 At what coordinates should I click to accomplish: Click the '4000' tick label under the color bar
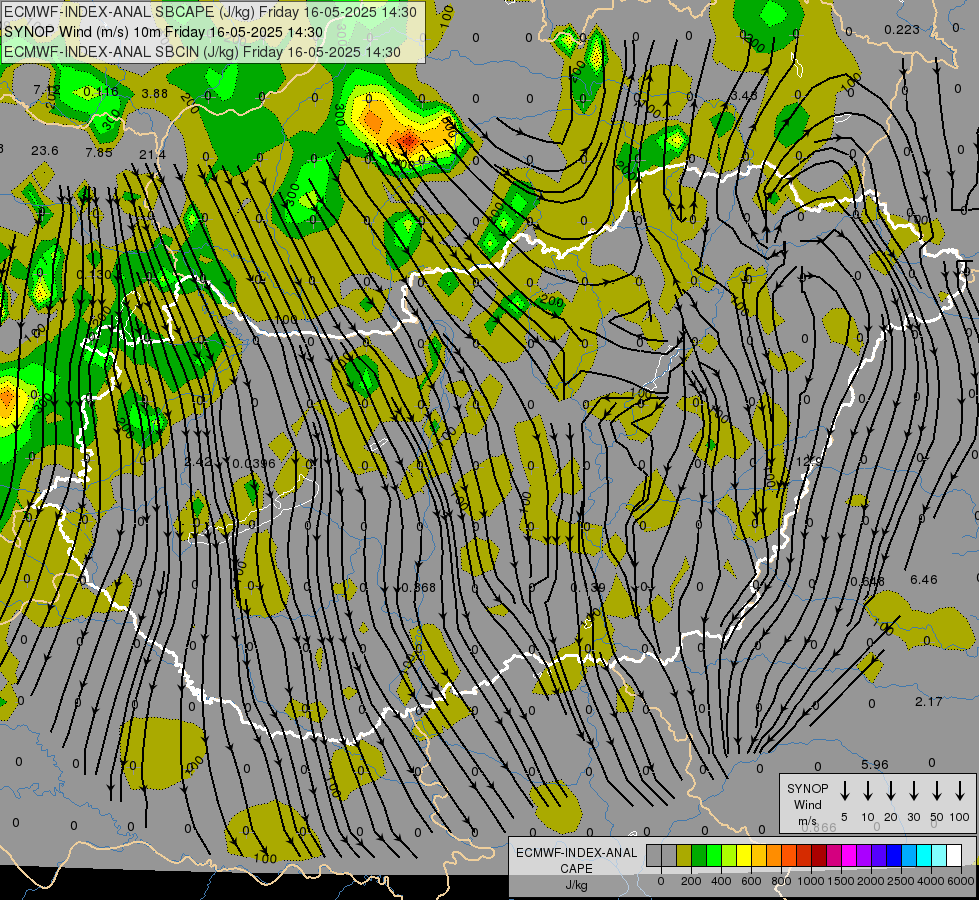[931, 881]
